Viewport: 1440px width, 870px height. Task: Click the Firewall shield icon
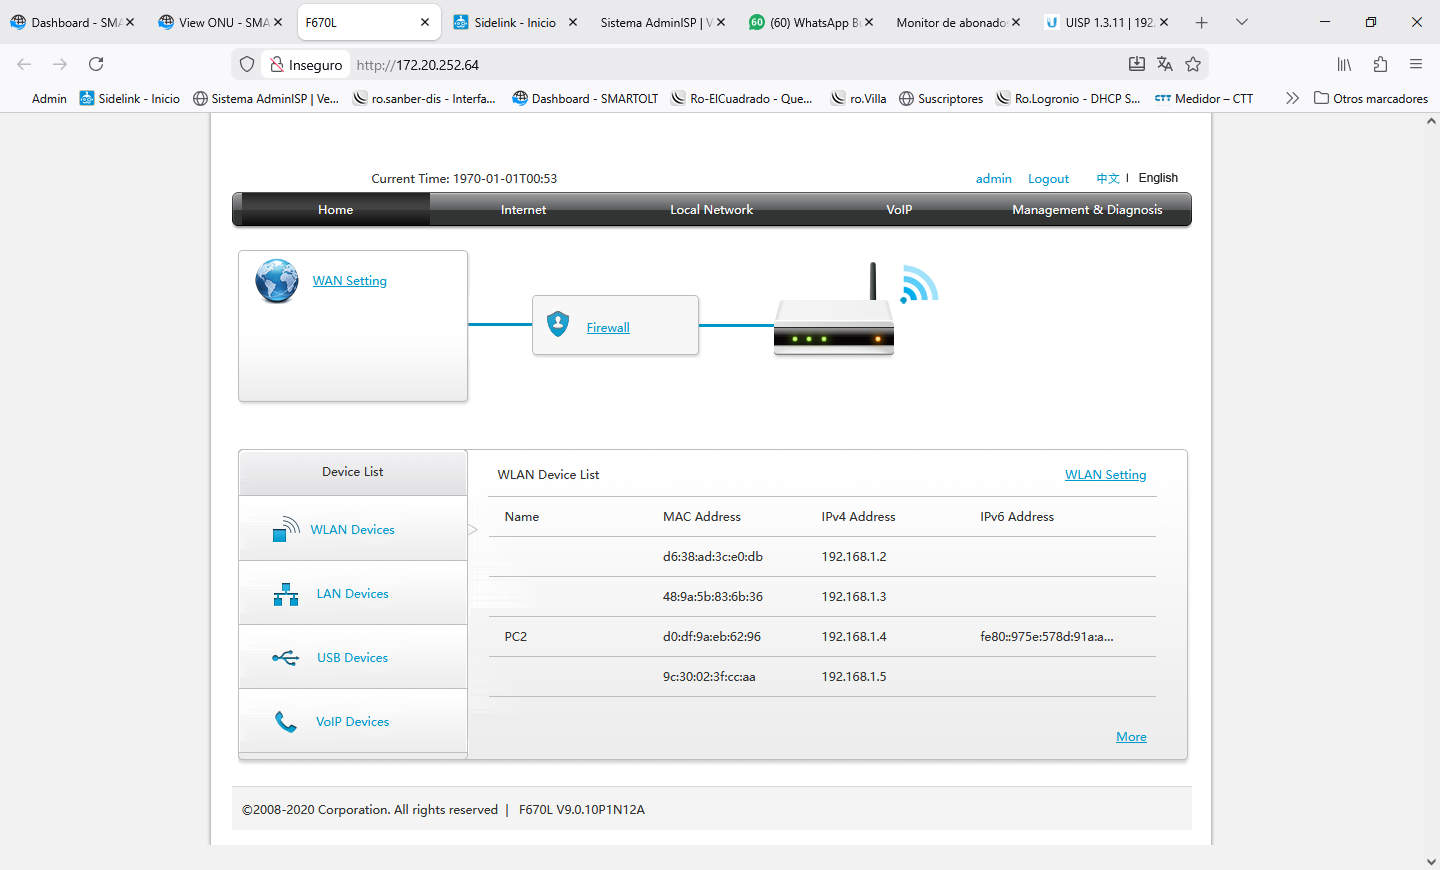click(558, 324)
